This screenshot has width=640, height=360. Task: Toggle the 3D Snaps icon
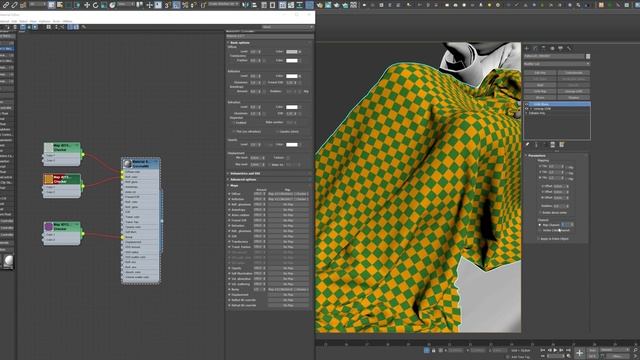(x=167, y=5)
